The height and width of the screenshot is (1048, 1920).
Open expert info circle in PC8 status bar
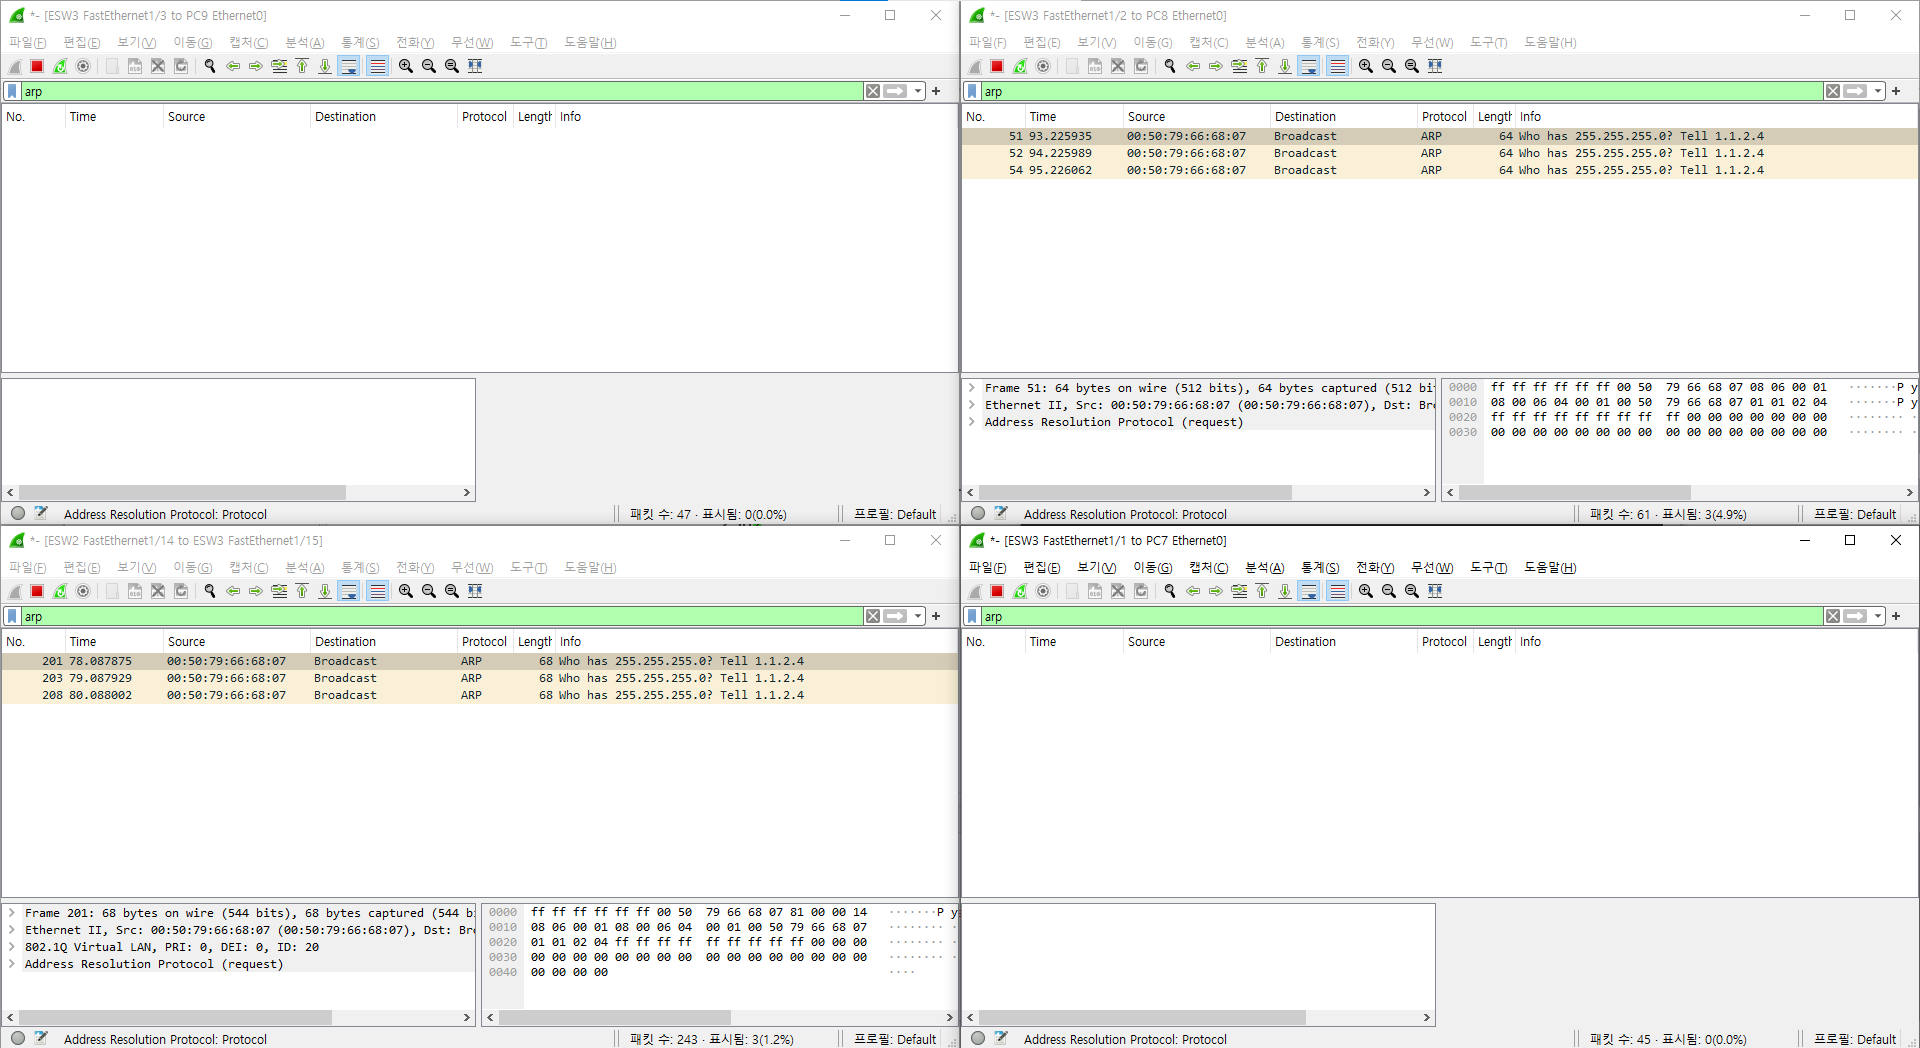(x=978, y=514)
